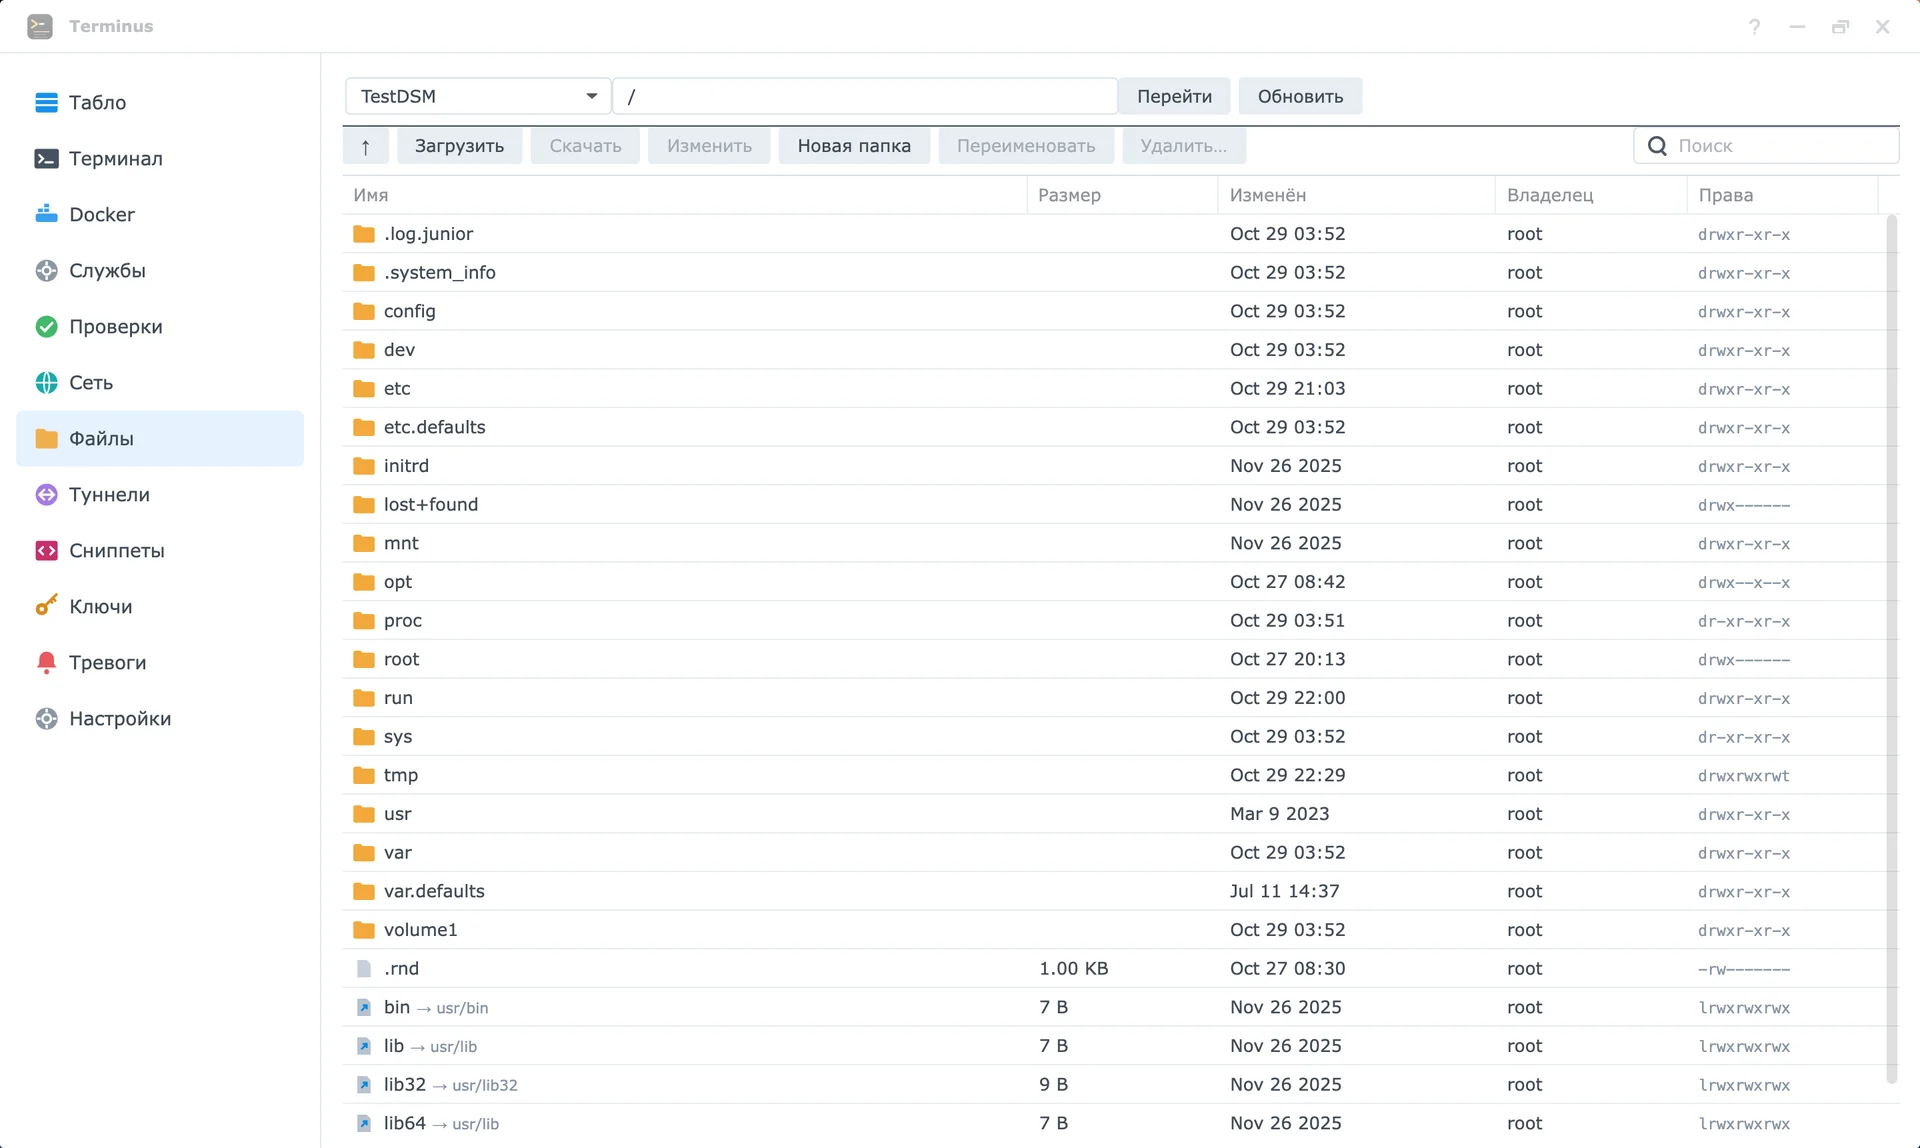Open the Настройки settings icon
This screenshot has width=1920, height=1148.
pyautogui.click(x=46, y=718)
